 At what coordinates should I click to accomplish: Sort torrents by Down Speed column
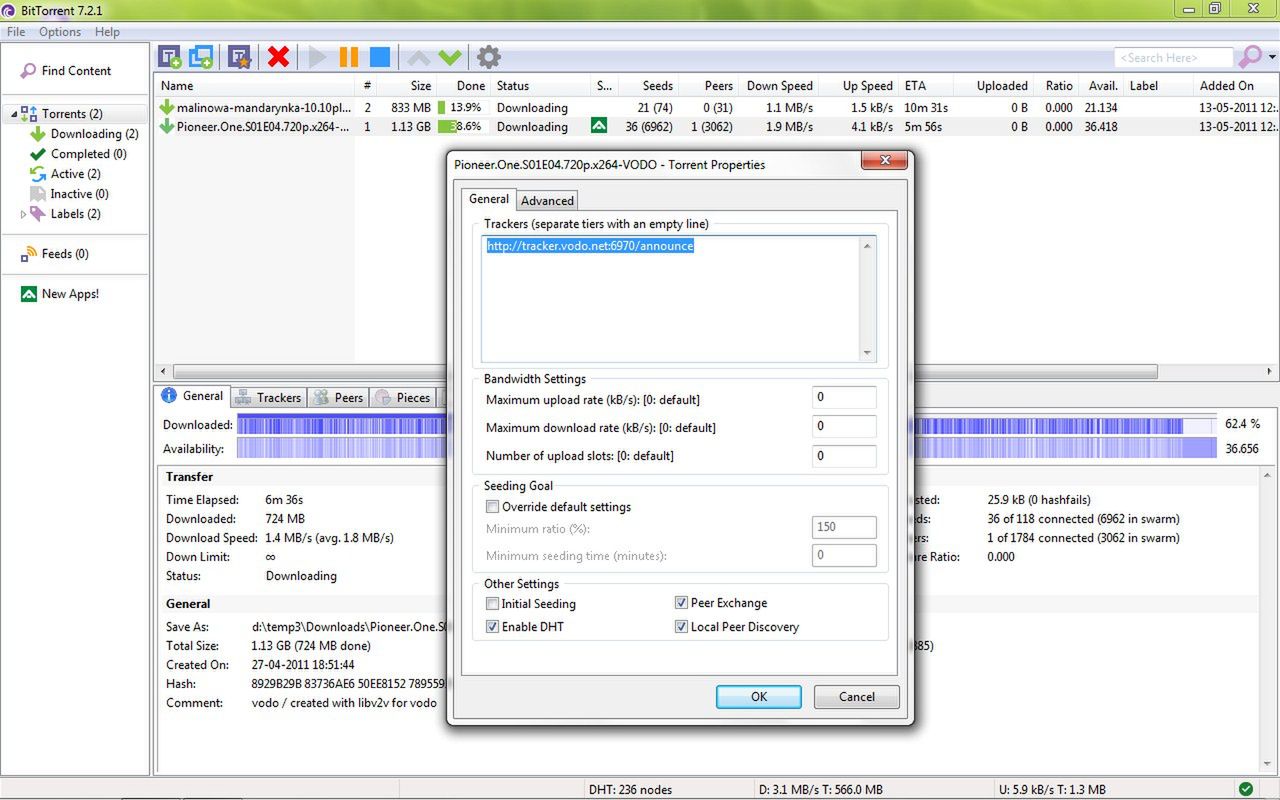coord(778,86)
